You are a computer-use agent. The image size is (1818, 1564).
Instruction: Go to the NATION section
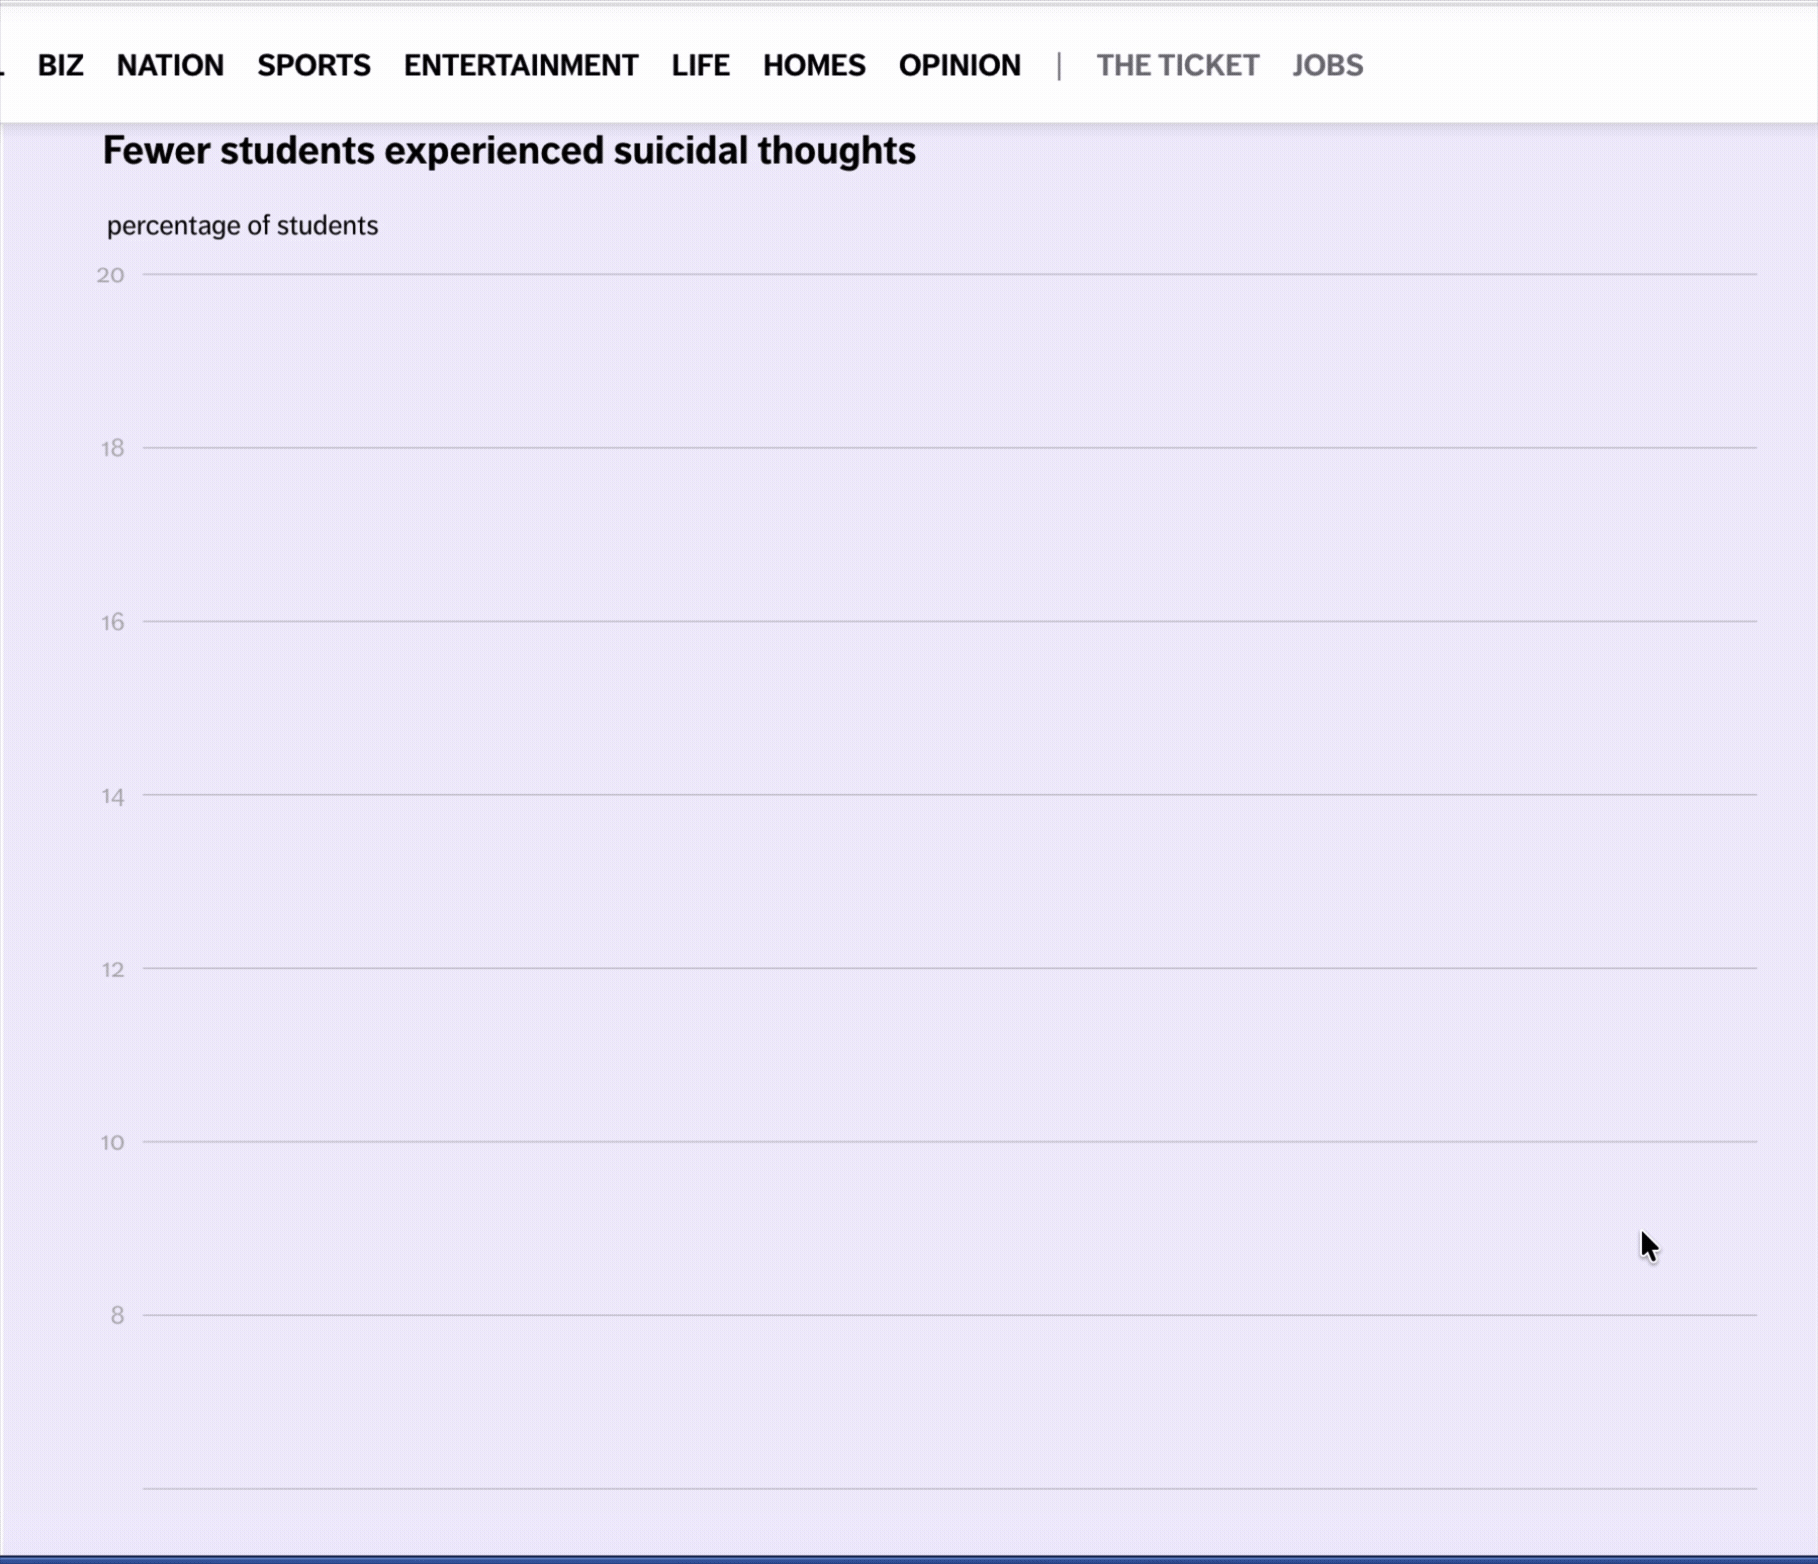170,65
